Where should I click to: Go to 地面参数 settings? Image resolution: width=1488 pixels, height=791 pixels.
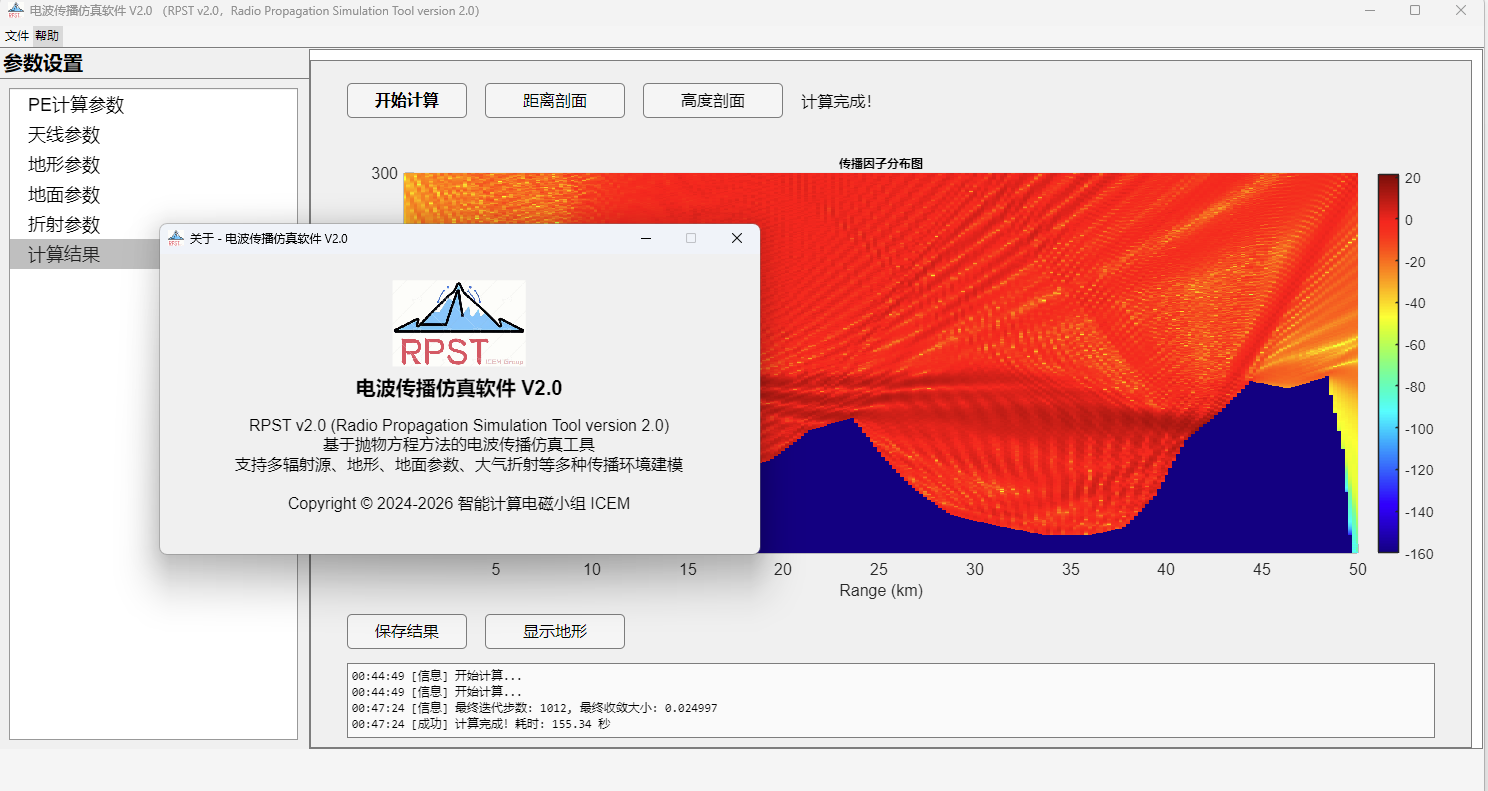[x=64, y=195]
